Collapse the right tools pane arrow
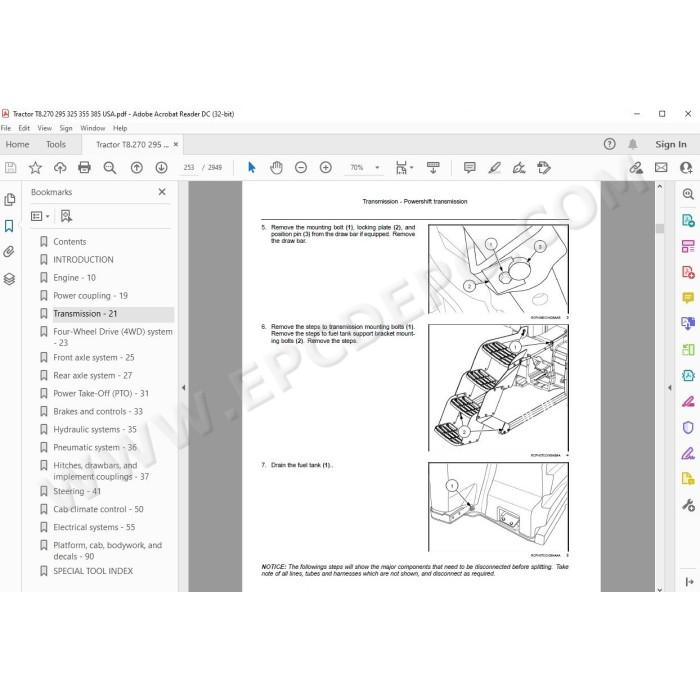The width and height of the screenshot is (700, 700). click(x=670, y=388)
